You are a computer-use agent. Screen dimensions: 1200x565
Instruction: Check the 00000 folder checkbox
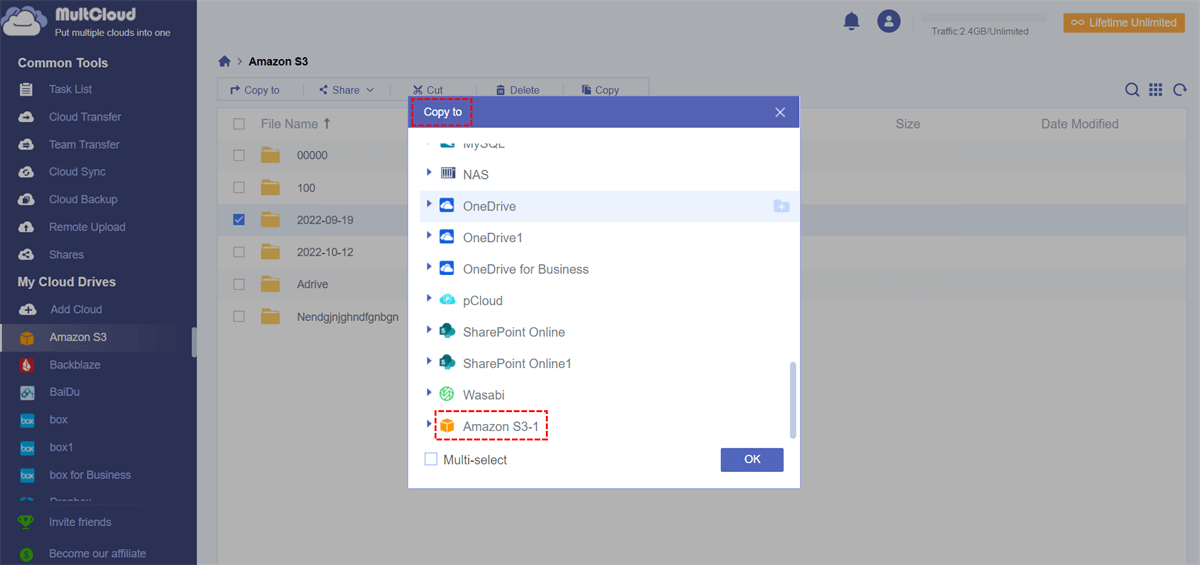[238, 155]
